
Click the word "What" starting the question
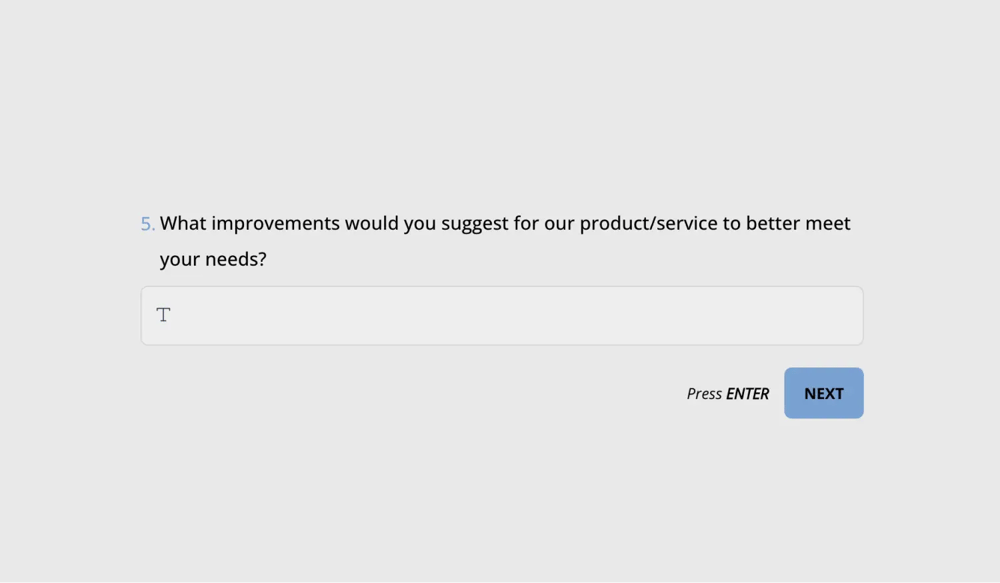[183, 224]
